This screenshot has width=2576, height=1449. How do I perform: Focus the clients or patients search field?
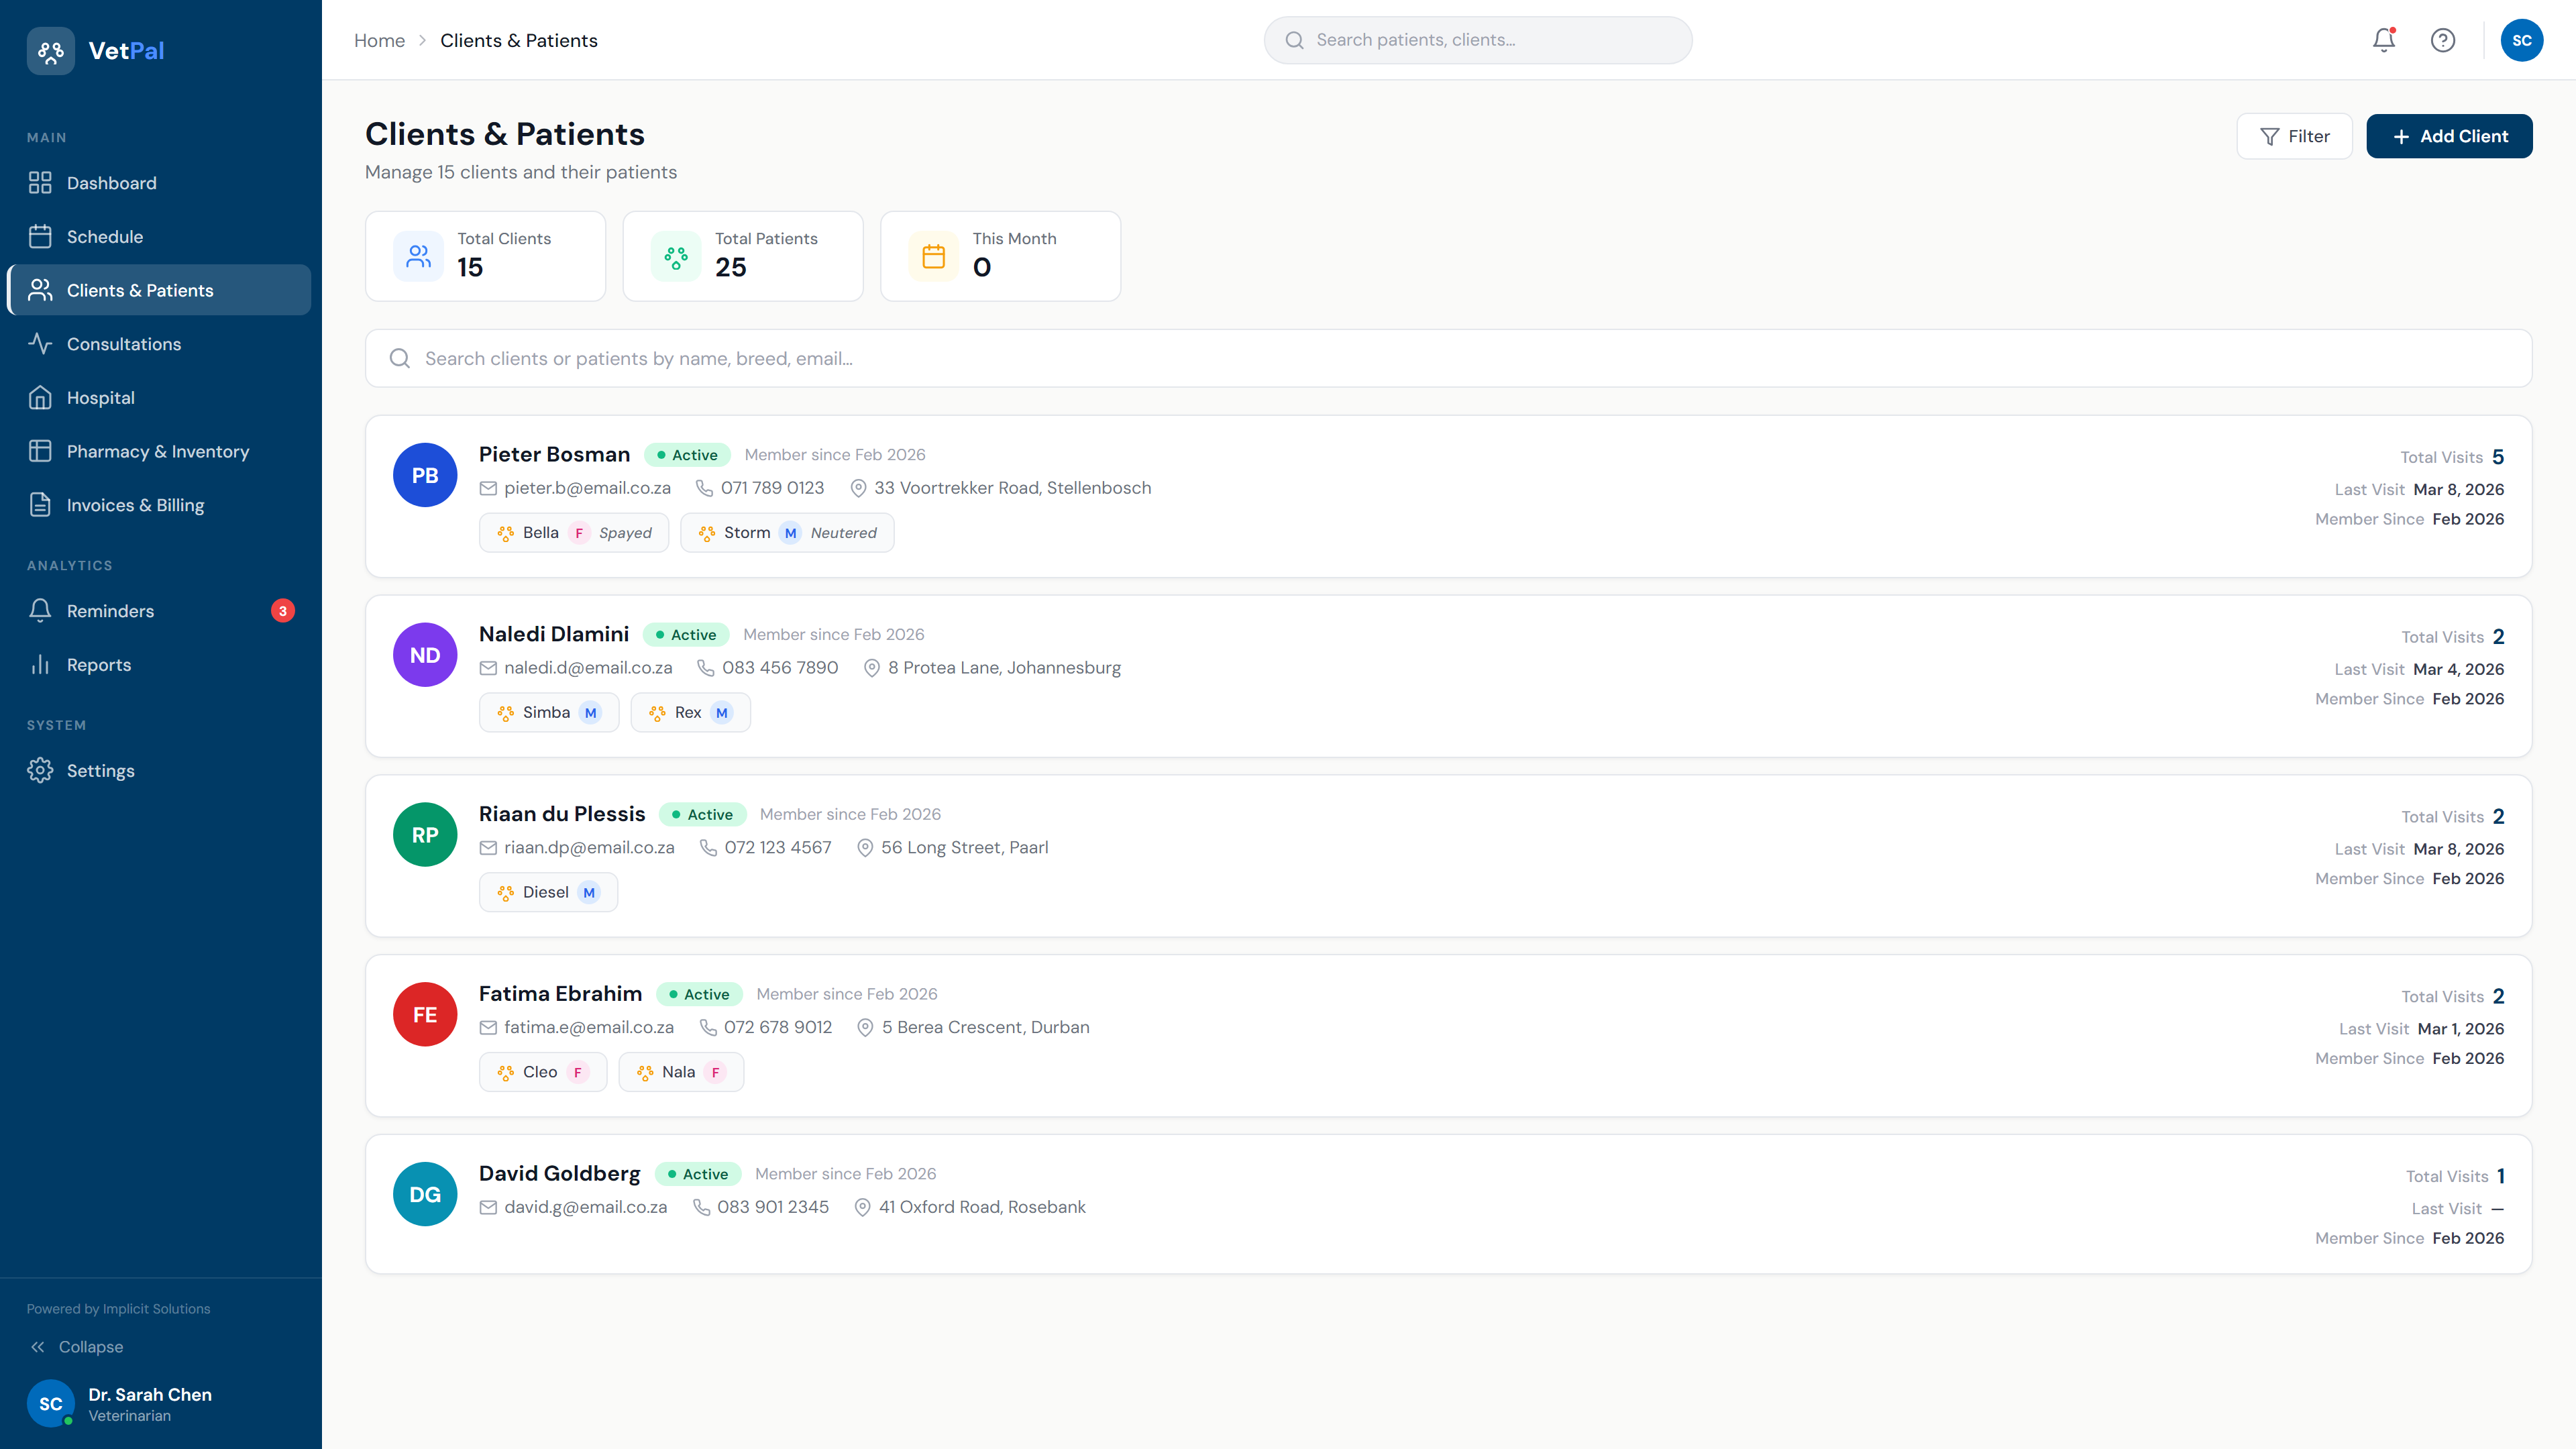(1447, 358)
